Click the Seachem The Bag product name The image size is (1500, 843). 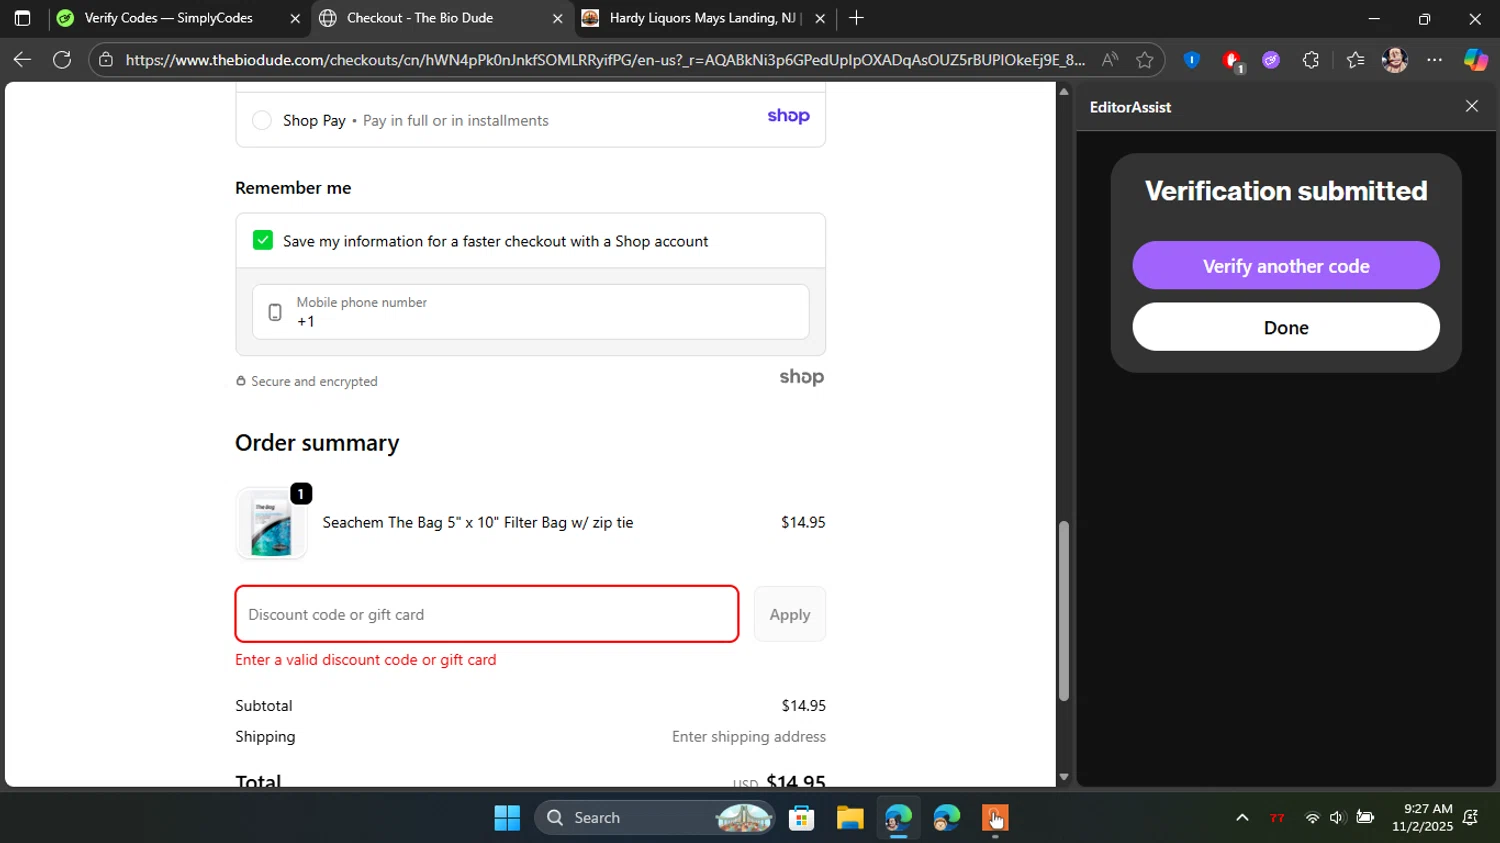coord(478,523)
